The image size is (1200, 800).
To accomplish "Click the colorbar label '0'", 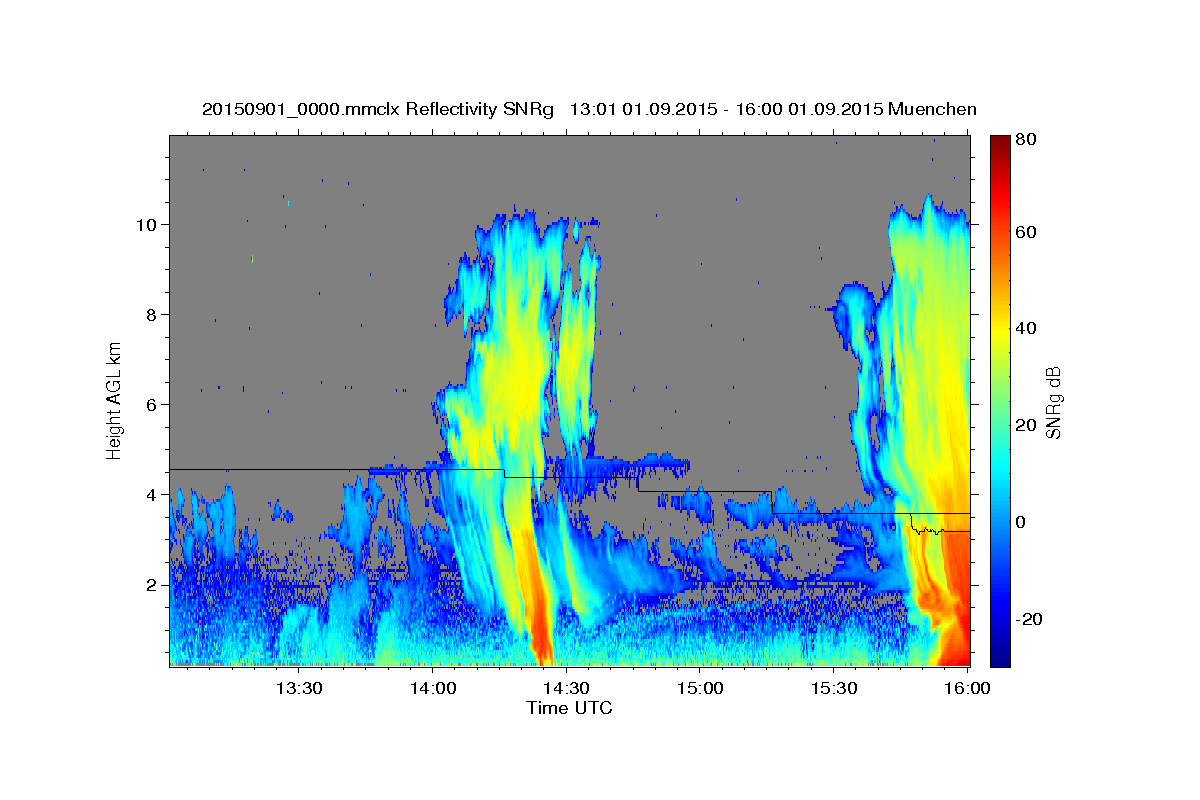I will (1020, 521).
